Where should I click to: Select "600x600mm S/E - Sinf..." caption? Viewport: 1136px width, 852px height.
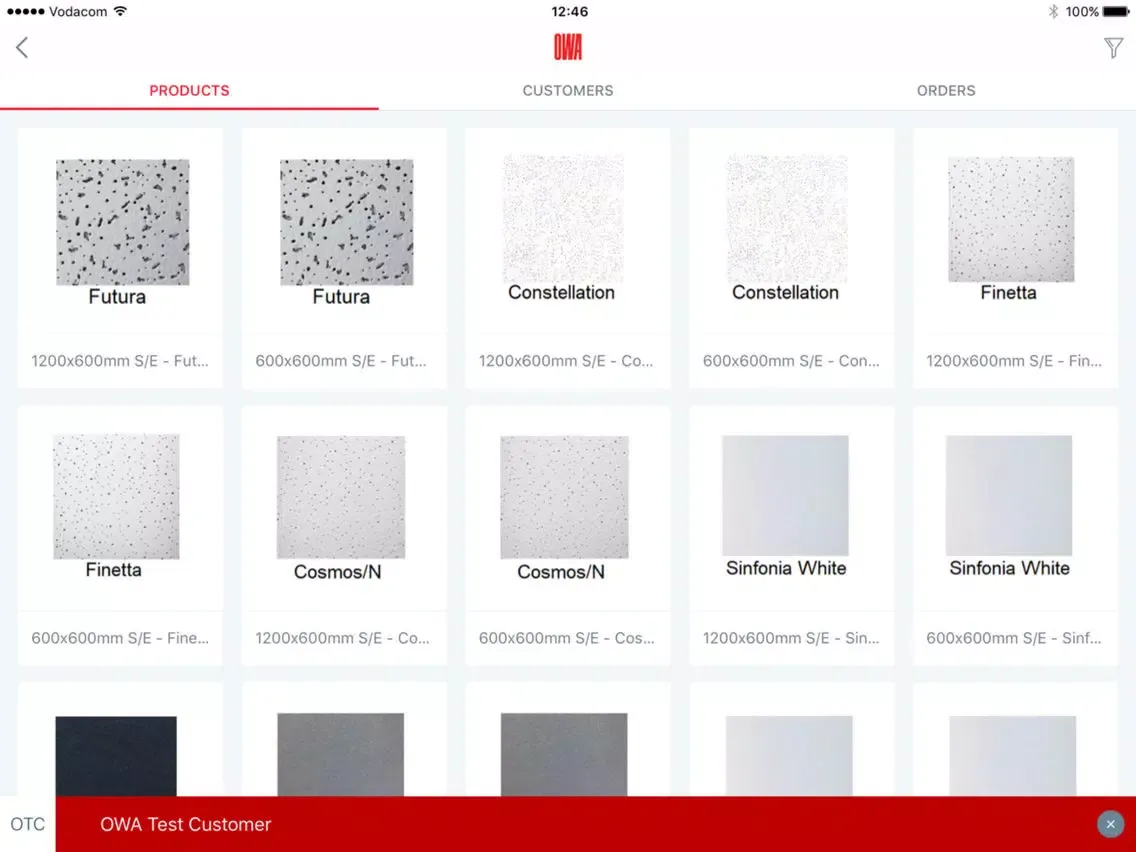(x=1014, y=638)
